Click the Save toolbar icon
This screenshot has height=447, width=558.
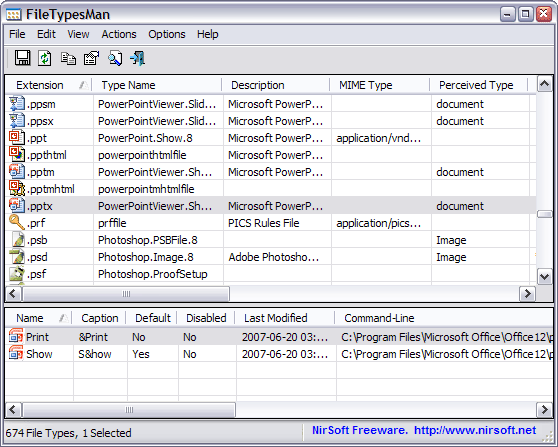(x=22, y=58)
